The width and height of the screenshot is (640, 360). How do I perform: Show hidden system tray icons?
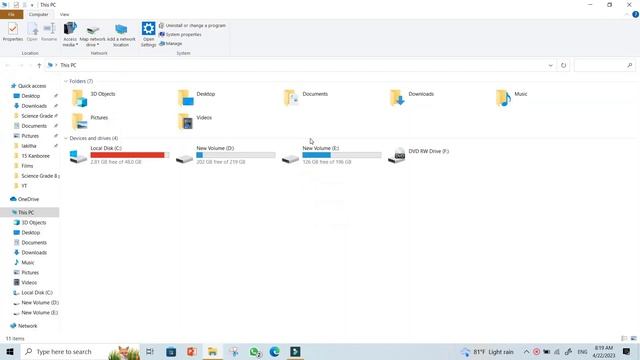point(527,351)
